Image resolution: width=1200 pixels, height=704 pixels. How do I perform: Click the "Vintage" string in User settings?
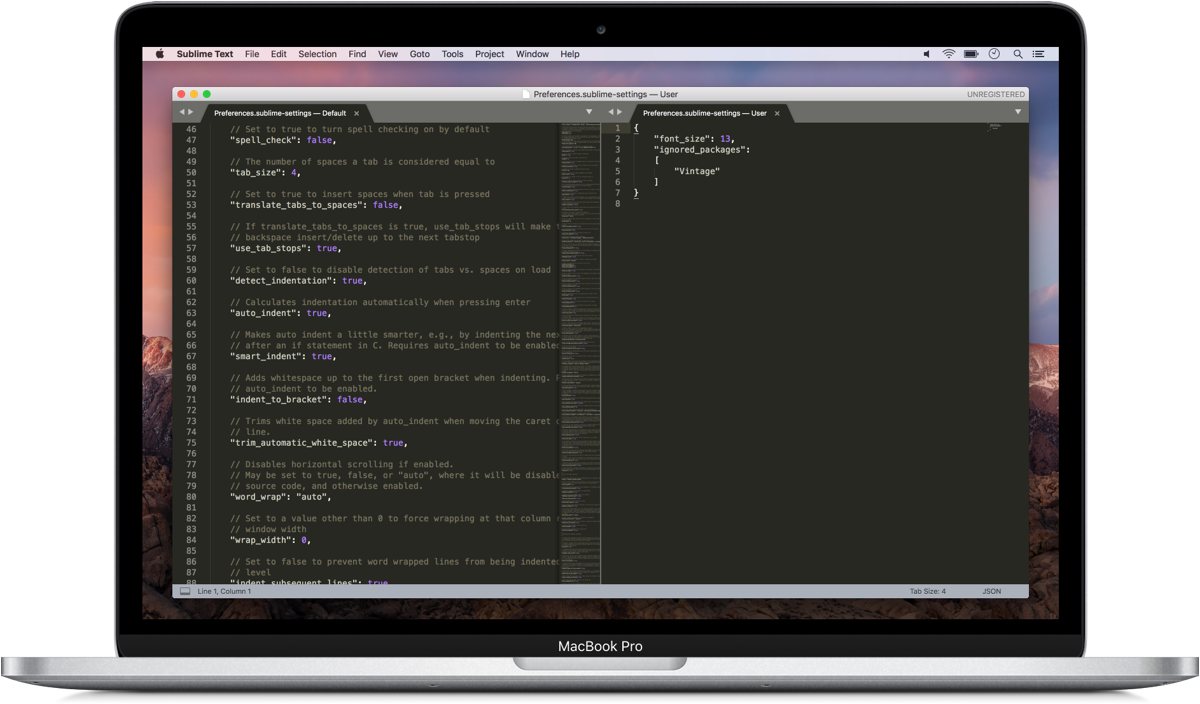[x=697, y=171]
